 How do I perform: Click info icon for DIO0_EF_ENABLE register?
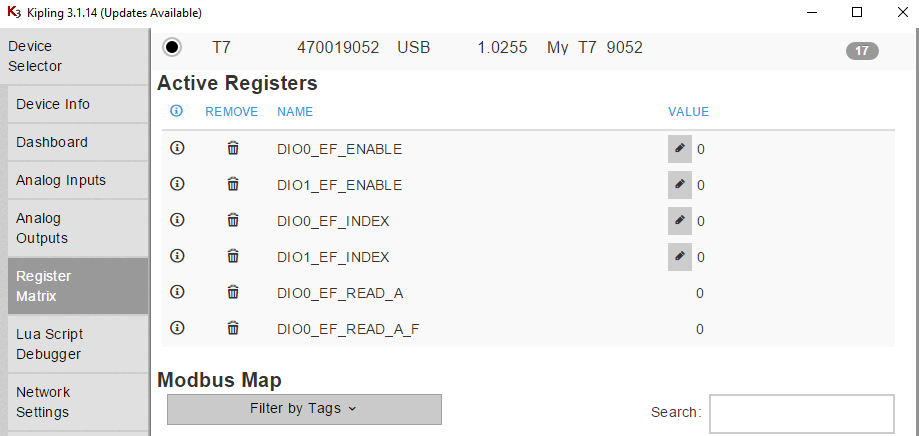coord(178,148)
